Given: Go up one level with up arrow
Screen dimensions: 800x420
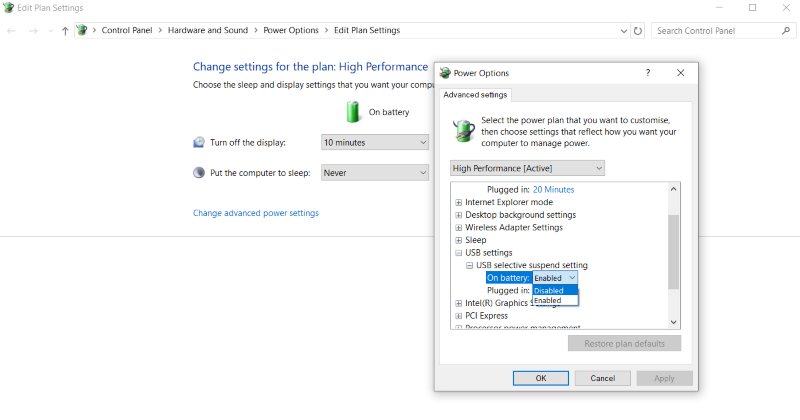Looking at the screenshot, I should (65, 31).
